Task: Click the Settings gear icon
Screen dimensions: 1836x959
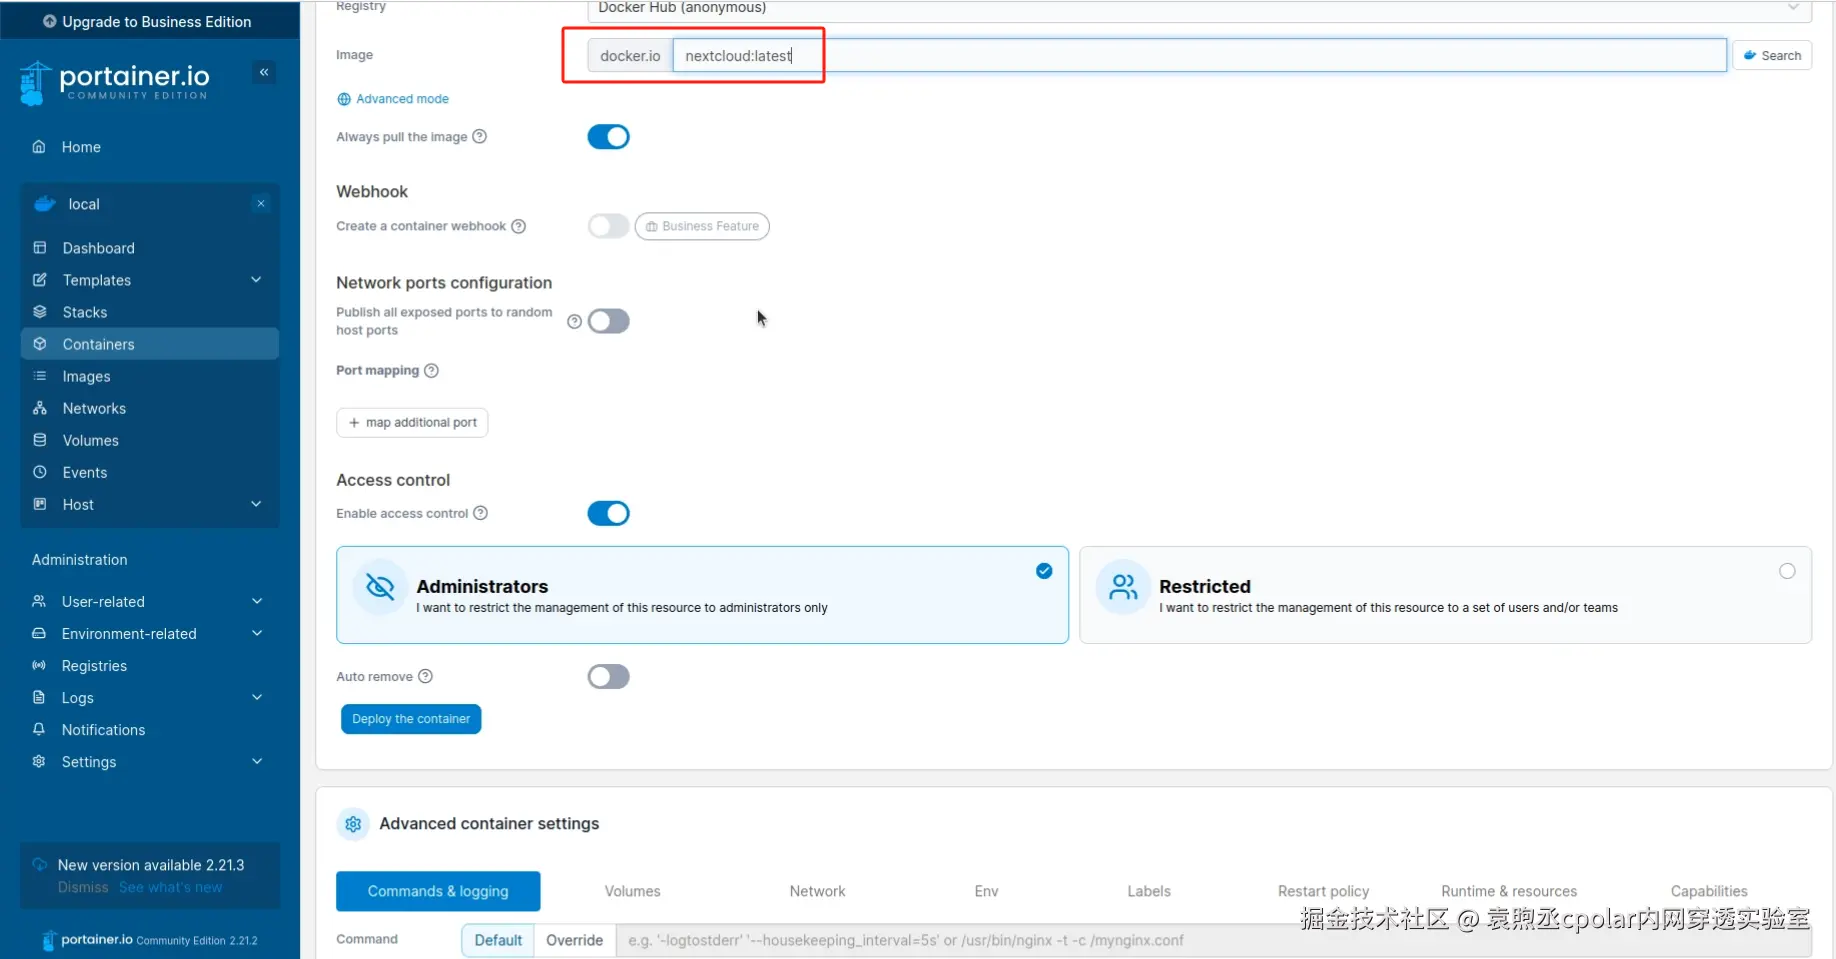Action: [x=39, y=761]
